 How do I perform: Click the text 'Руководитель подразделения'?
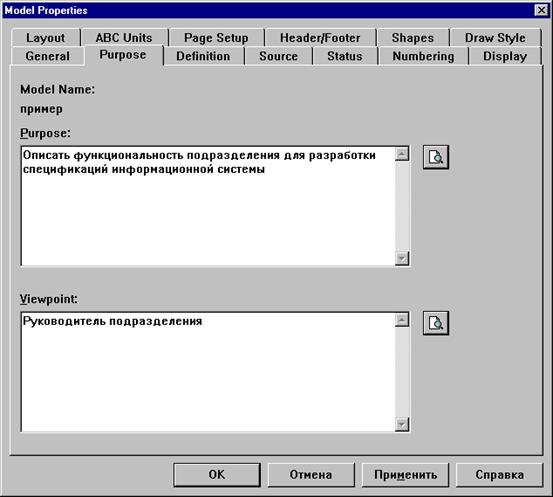(x=113, y=321)
